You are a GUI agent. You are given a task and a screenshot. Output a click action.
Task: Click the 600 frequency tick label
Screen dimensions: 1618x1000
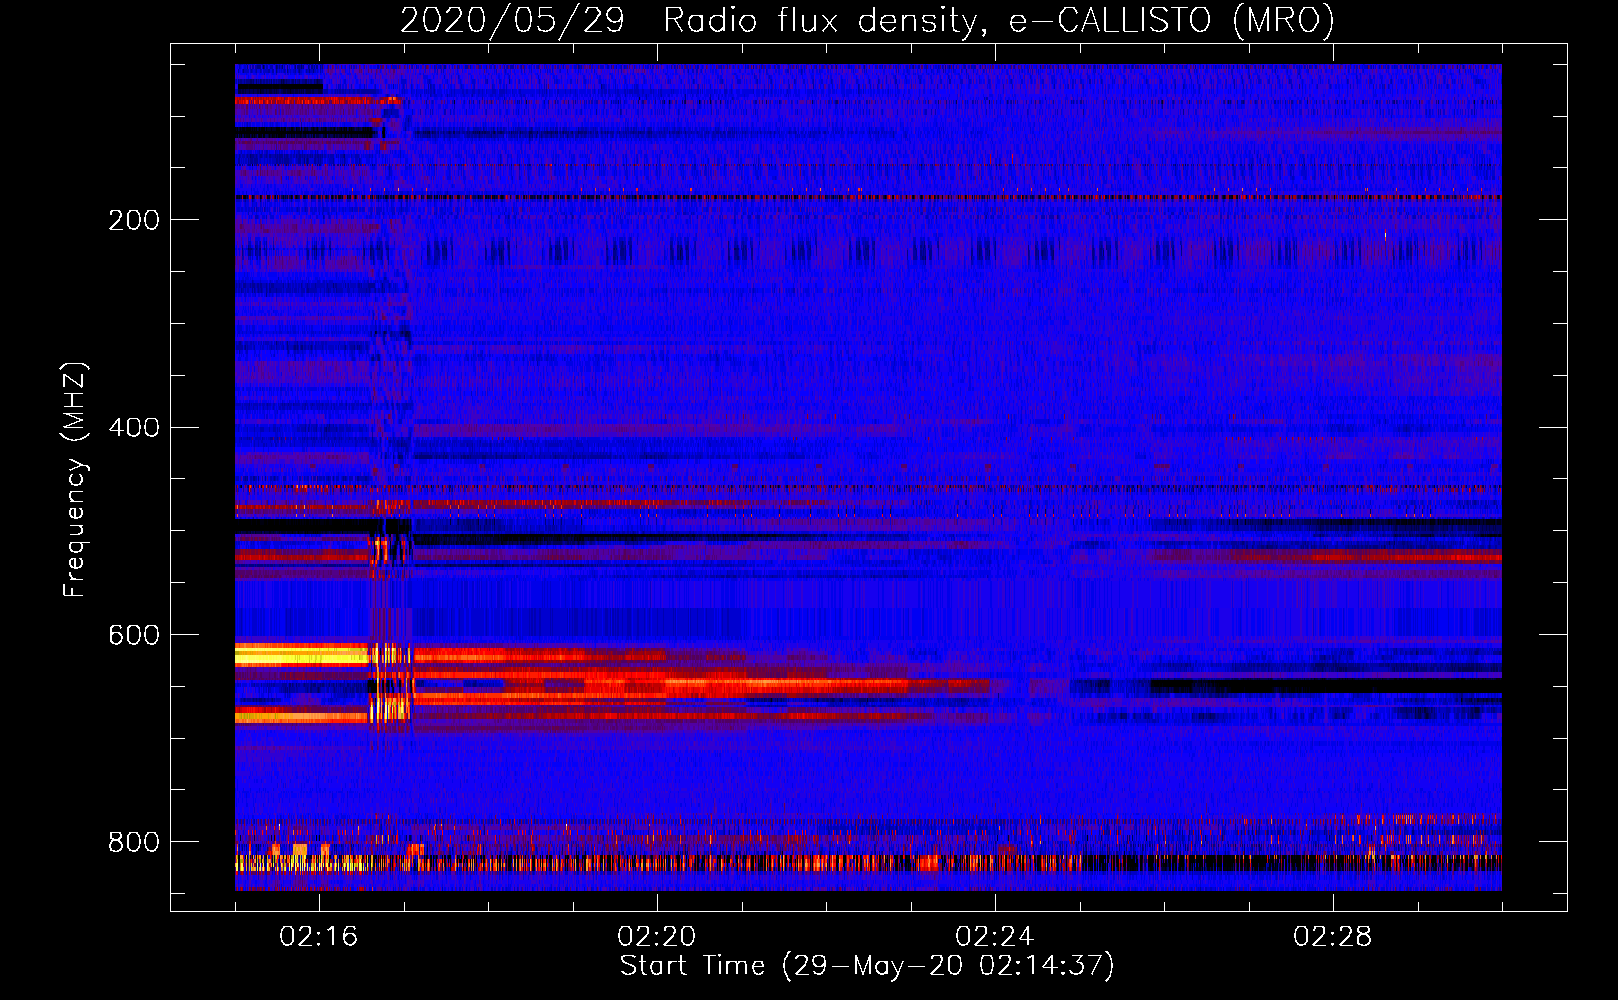click(x=134, y=636)
